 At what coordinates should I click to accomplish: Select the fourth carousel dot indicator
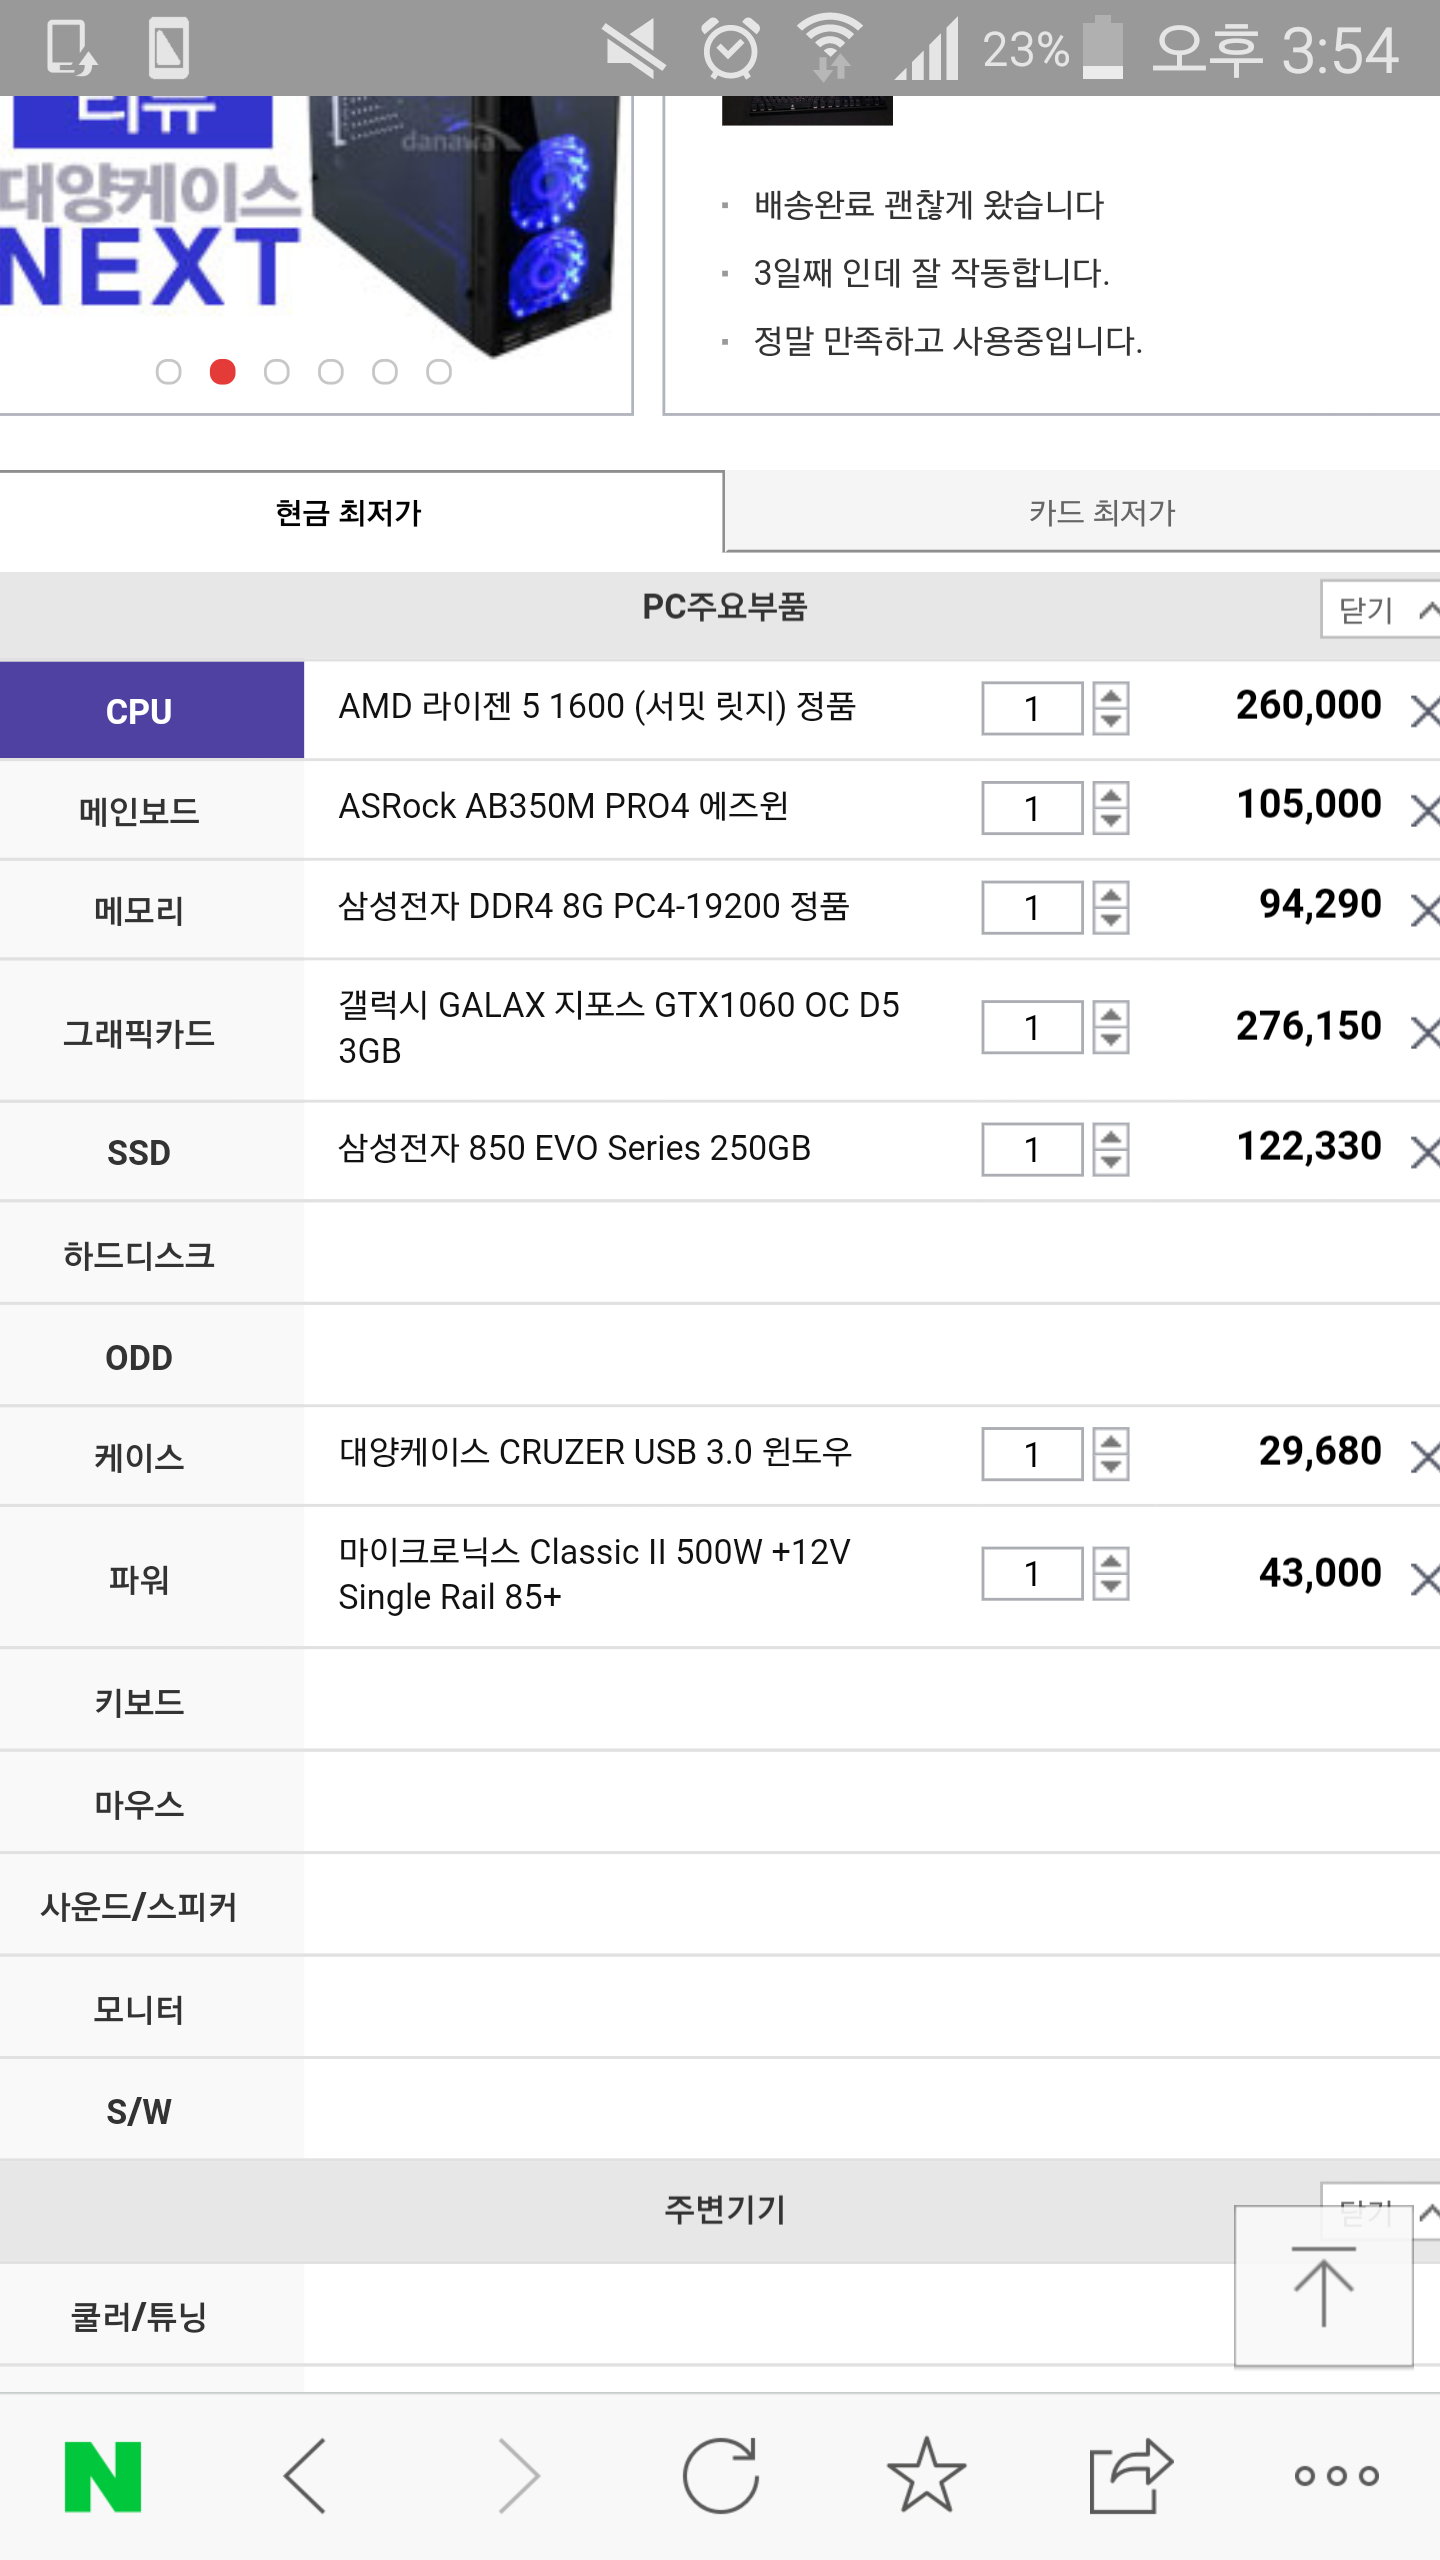(331, 372)
